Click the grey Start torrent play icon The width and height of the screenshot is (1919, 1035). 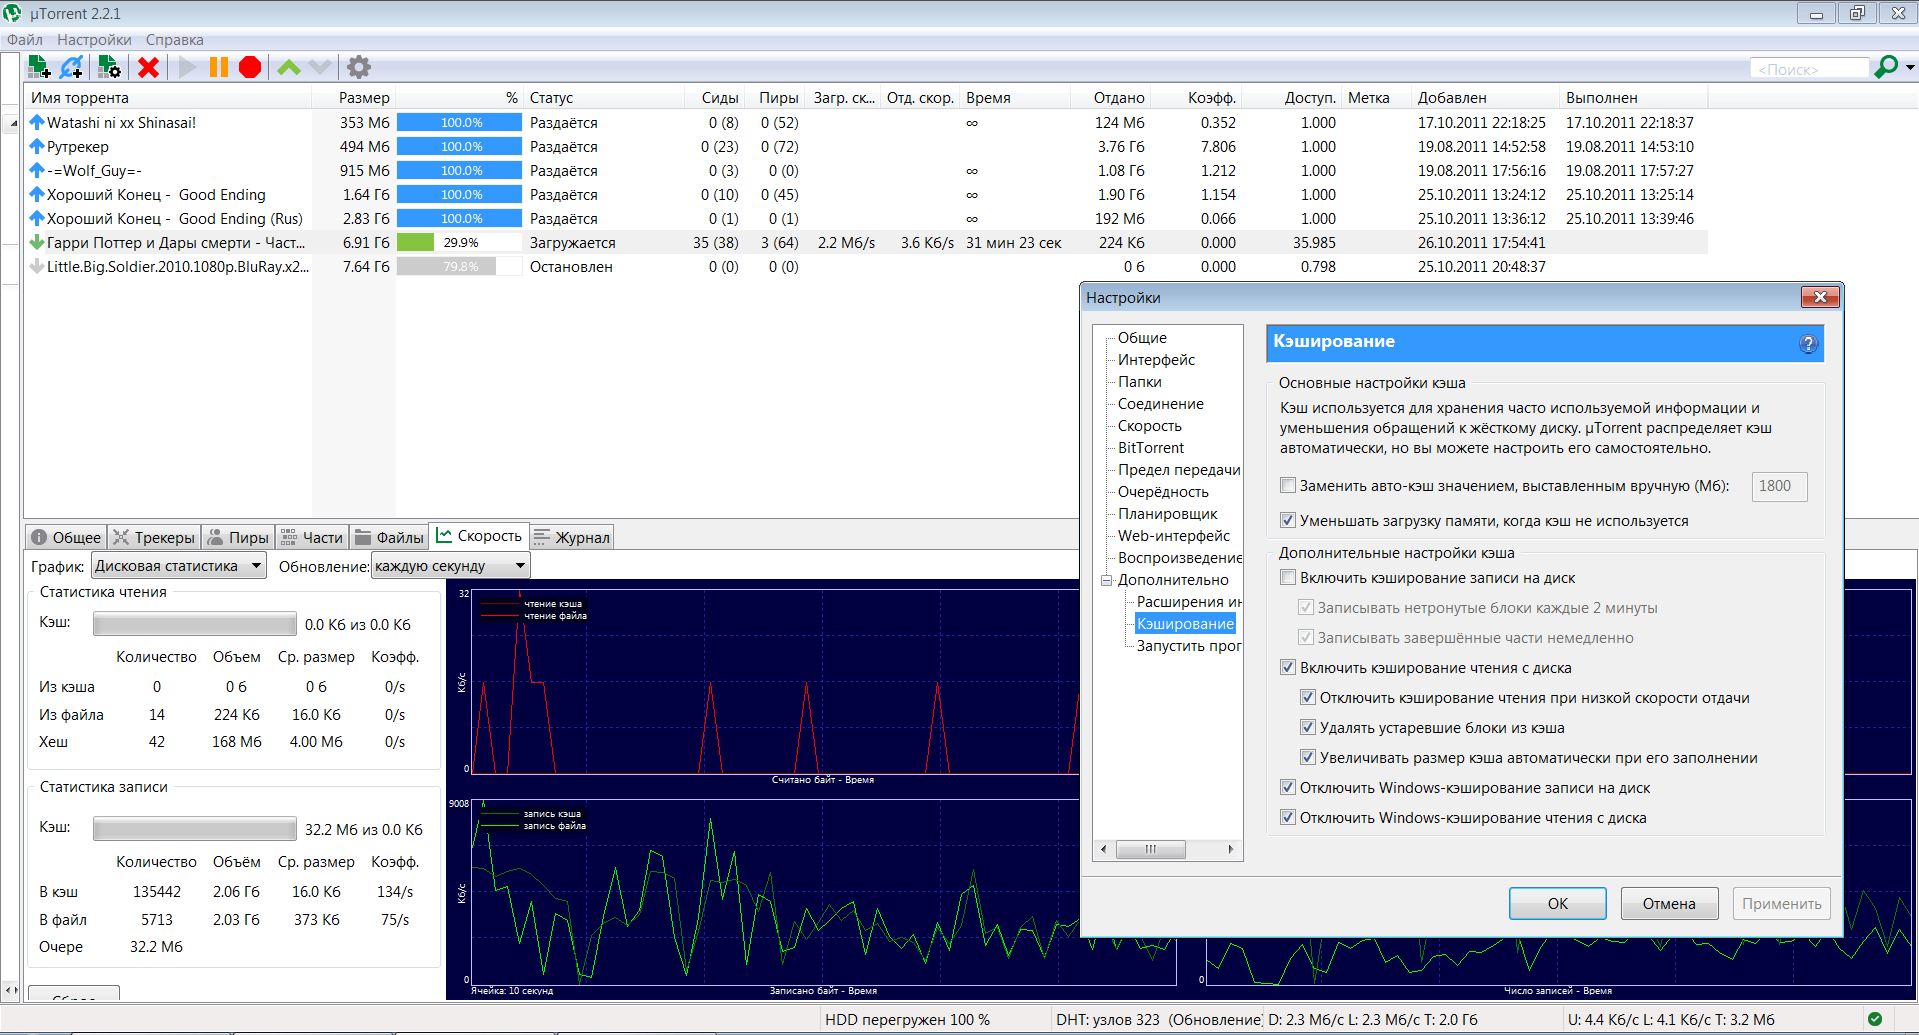(187, 67)
